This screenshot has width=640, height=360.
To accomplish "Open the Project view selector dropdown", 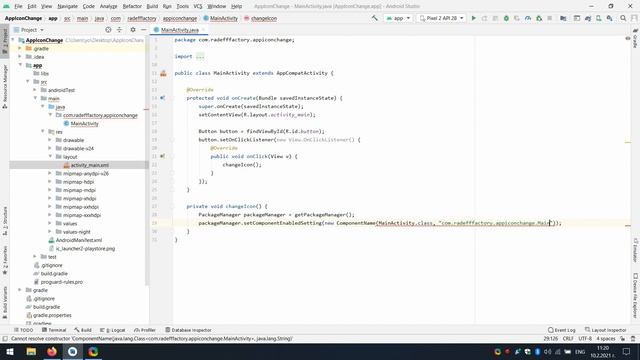I will click(x=29, y=30).
